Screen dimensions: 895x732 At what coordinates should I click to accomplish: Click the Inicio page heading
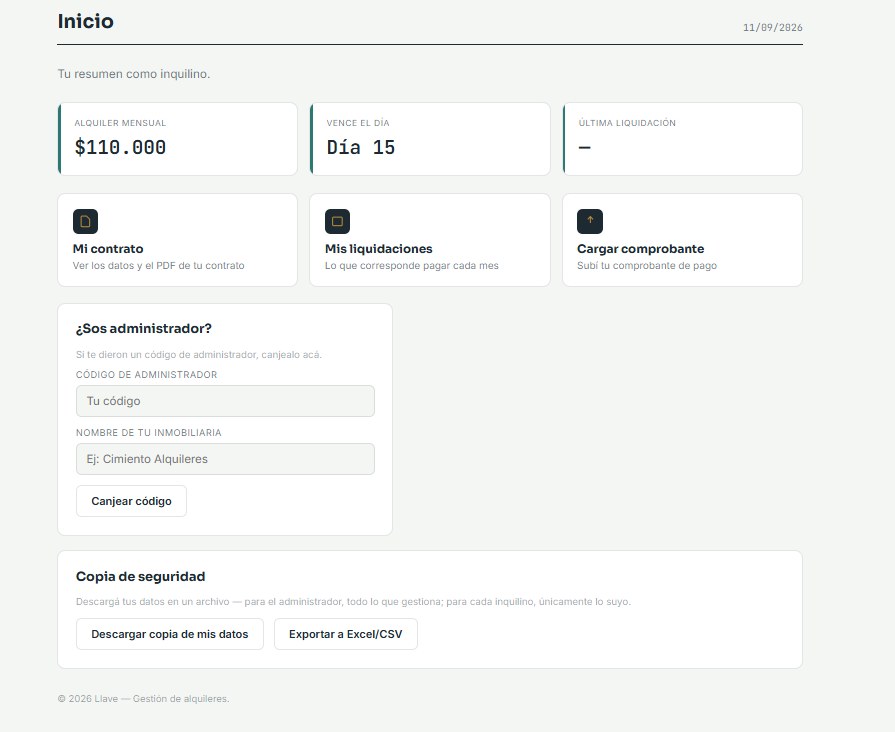coord(86,21)
